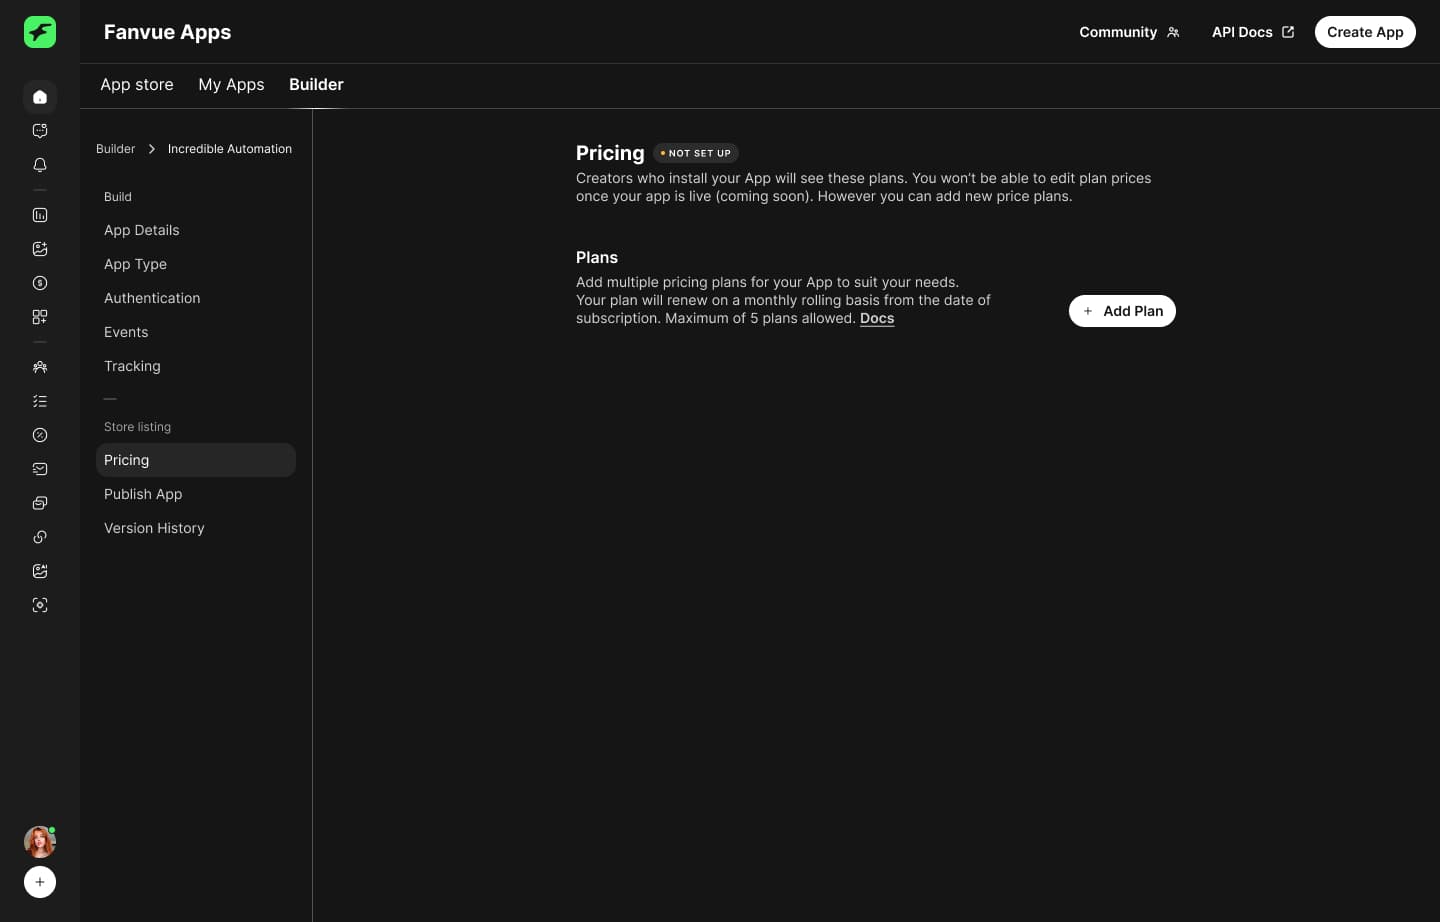Open the Docs link in Plans text

[x=877, y=318]
